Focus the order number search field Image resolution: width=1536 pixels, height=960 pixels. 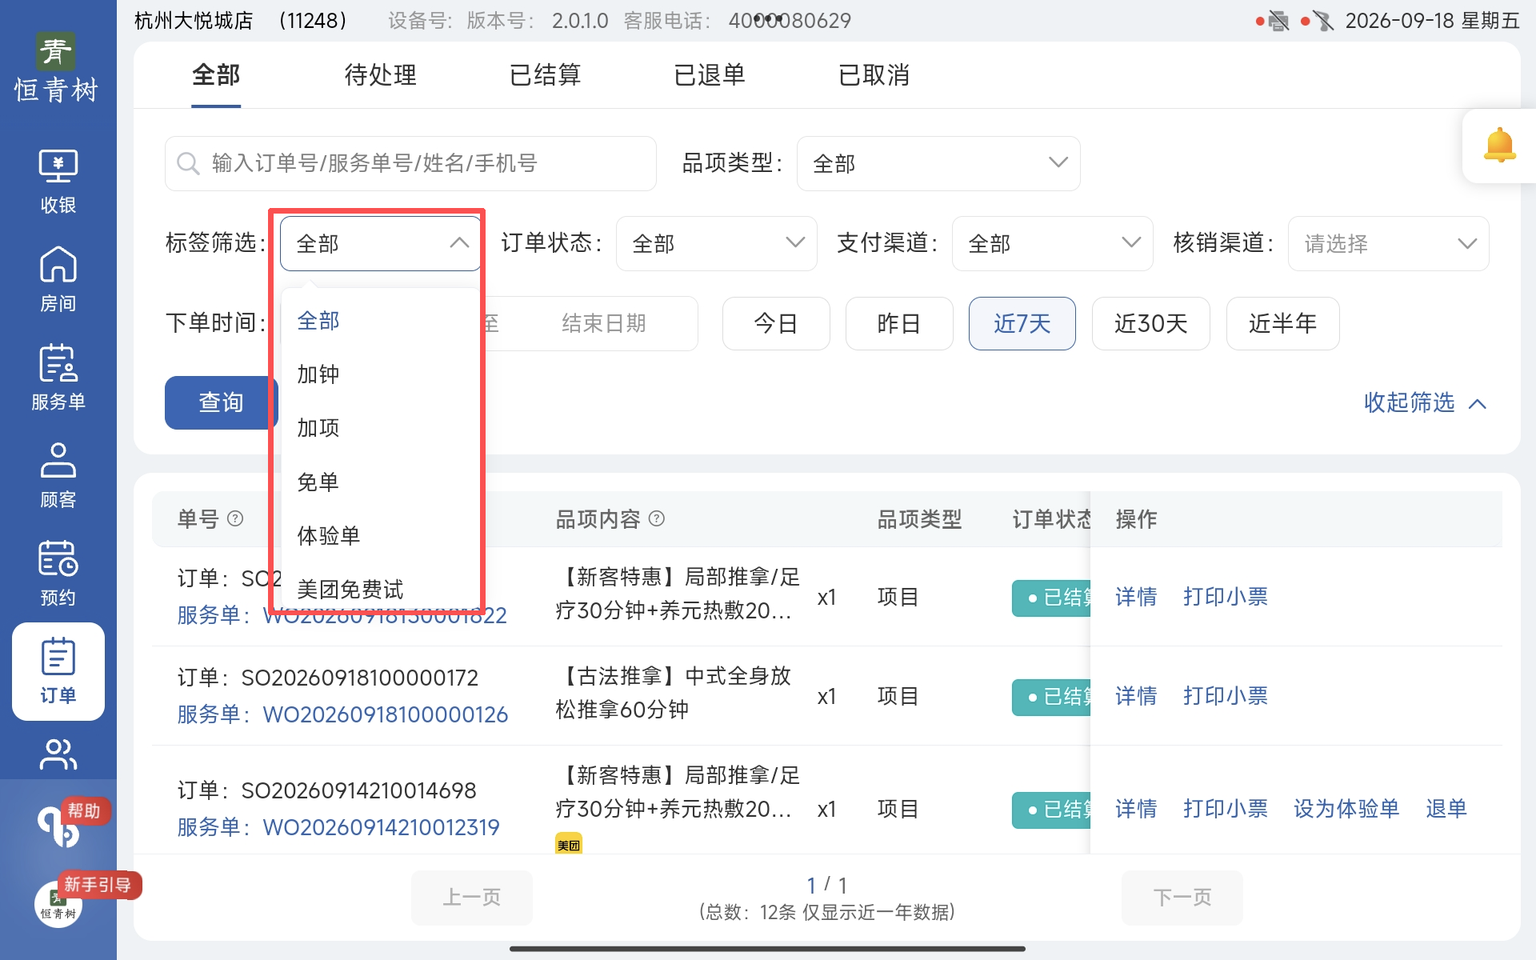(x=410, y=163)
